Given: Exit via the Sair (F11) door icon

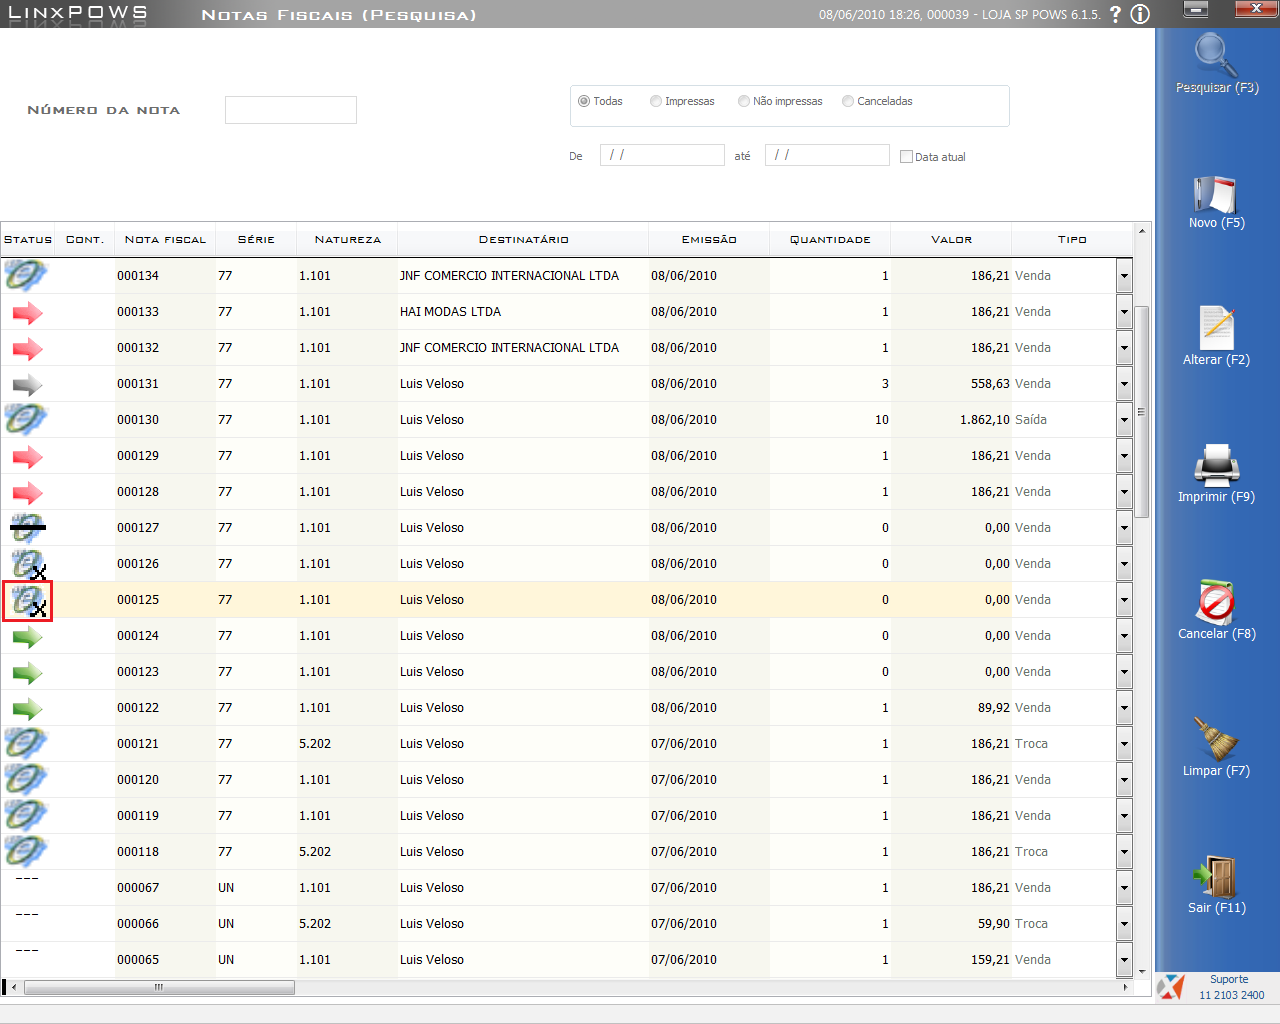Looking at the screenshot, I should [x=1216, y=877].
